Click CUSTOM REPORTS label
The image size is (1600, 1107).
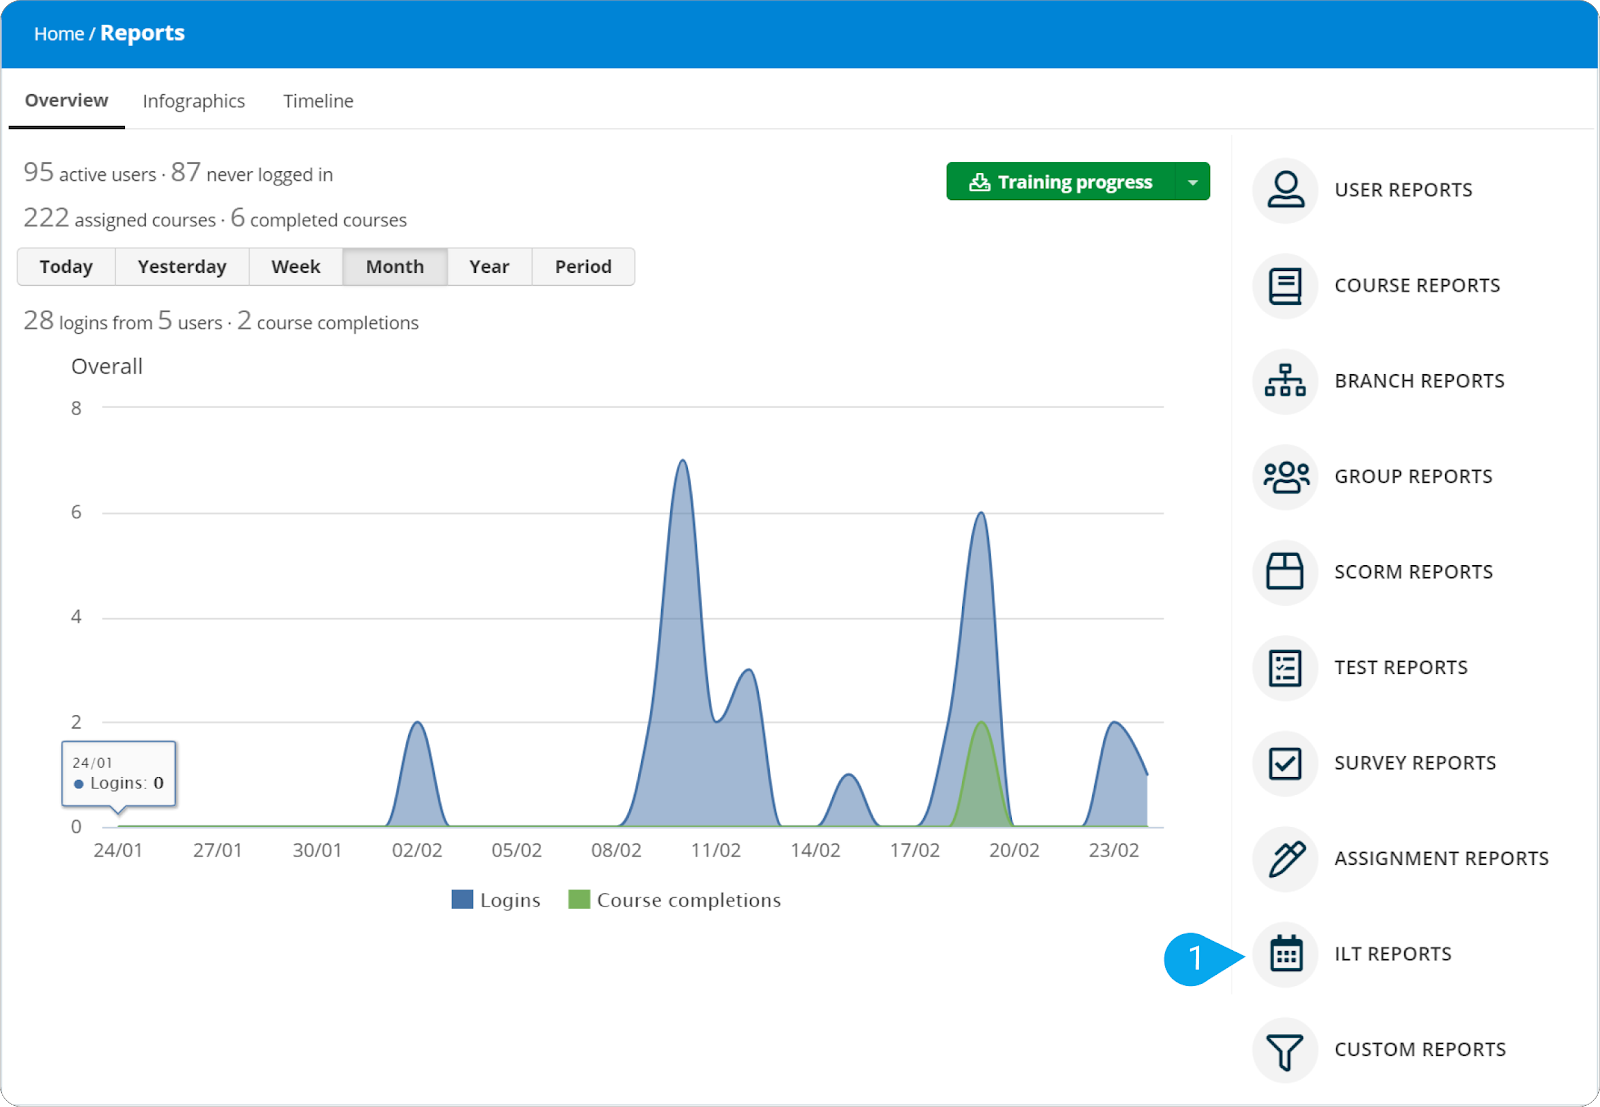pyautogui.click(x=1420, y=1050)
